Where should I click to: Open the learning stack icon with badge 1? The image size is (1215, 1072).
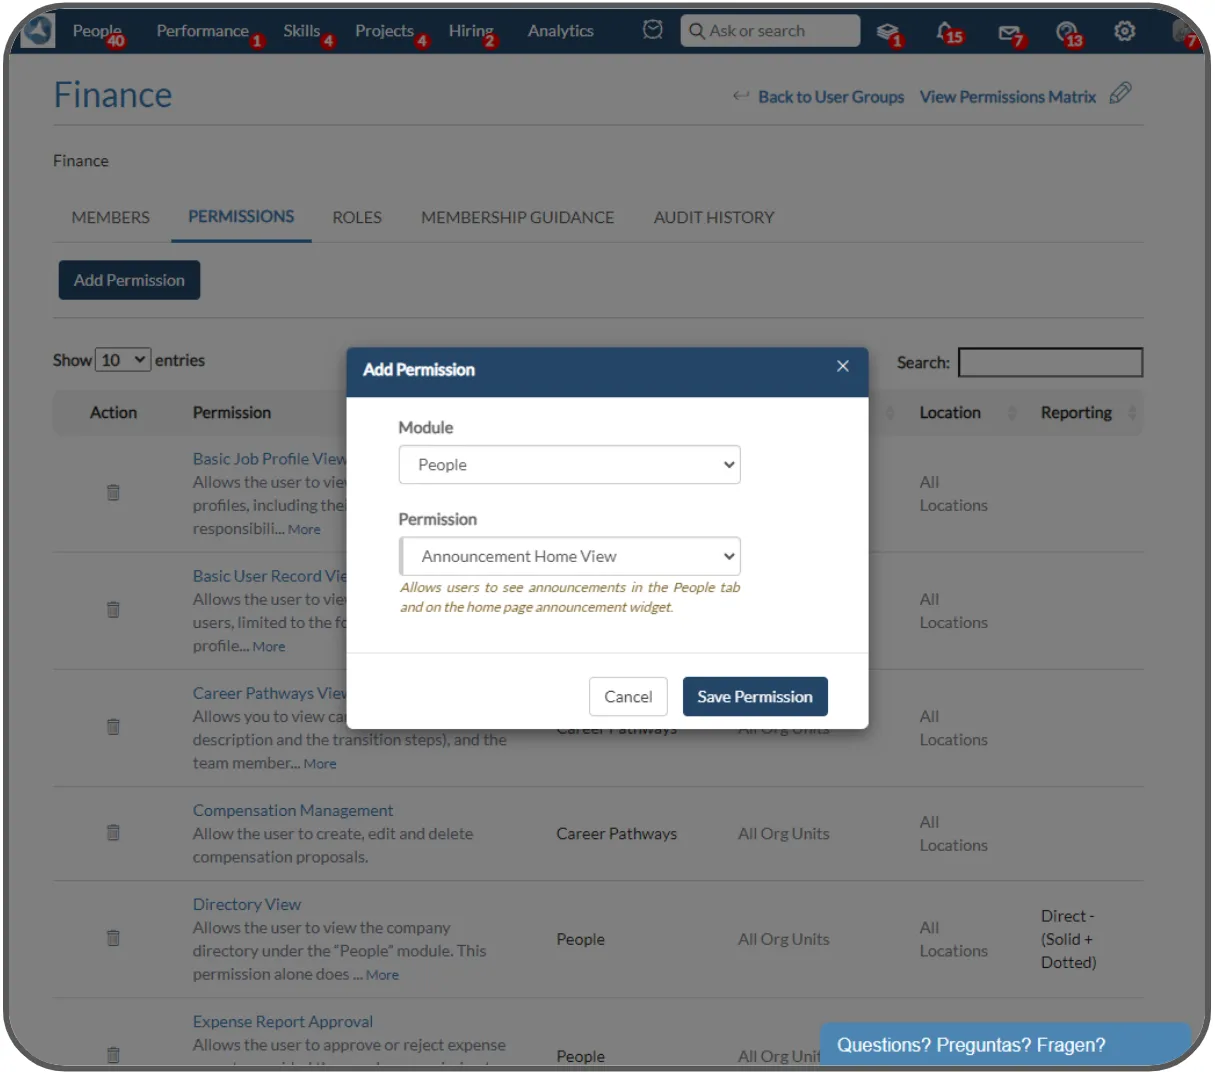888,32
